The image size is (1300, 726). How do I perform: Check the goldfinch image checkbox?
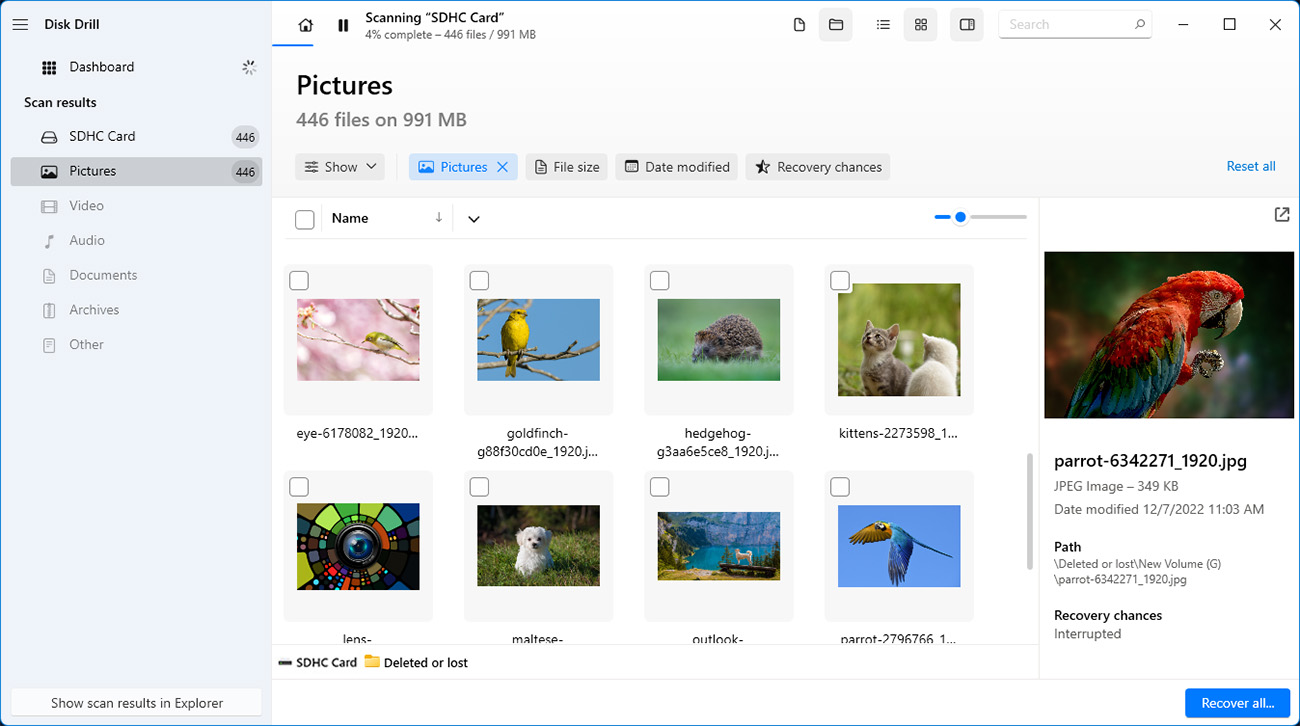coord(479,281)
